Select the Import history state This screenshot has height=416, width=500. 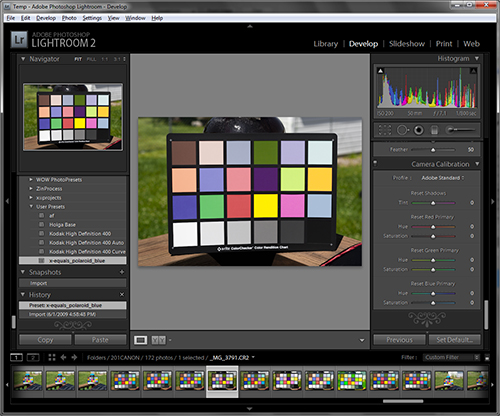73,314
